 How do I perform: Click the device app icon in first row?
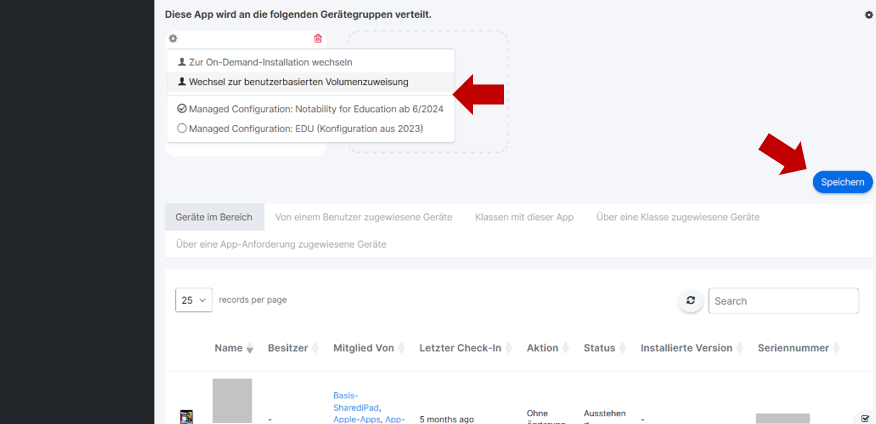click(x=186, y=416)
